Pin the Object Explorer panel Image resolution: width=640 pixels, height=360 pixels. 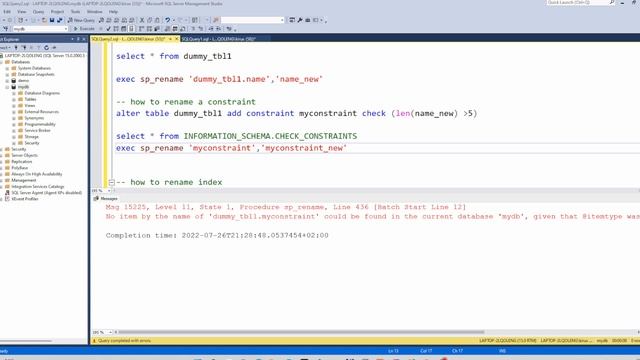[78, 39]
